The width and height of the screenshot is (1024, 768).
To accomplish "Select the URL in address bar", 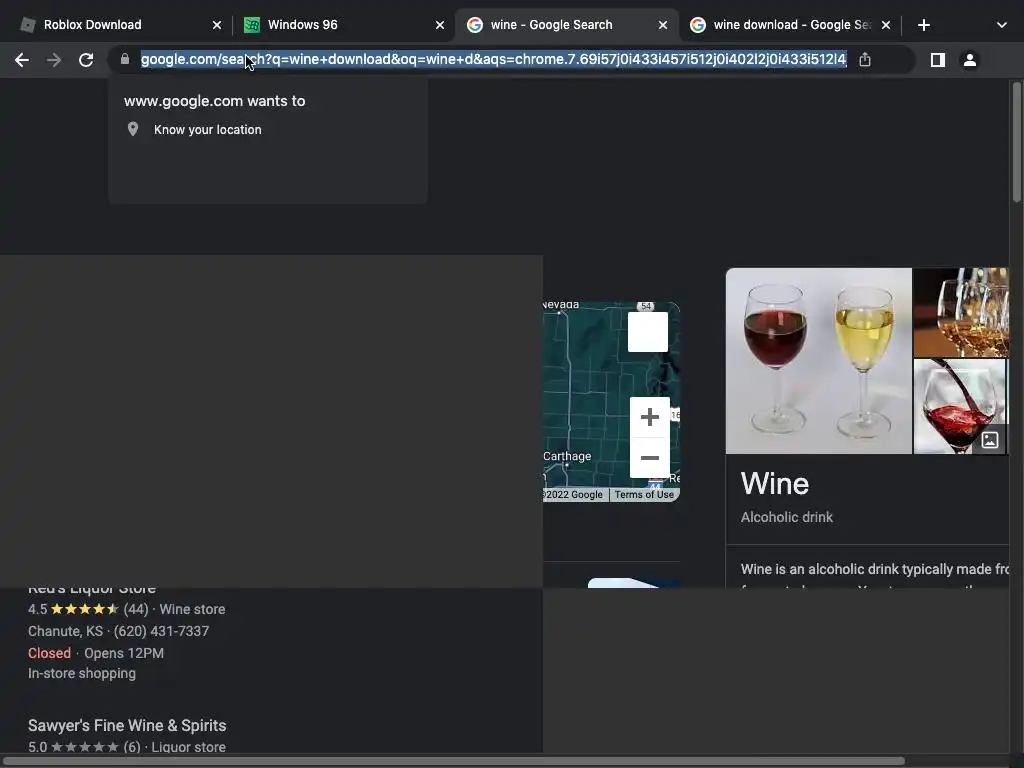I will 494,59.
